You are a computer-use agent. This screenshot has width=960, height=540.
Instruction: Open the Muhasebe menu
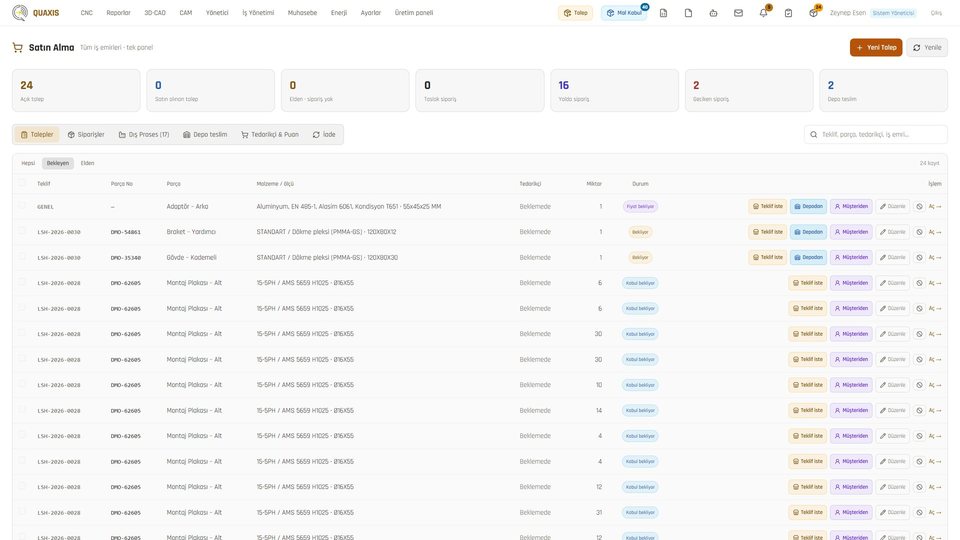pos(302,13)
